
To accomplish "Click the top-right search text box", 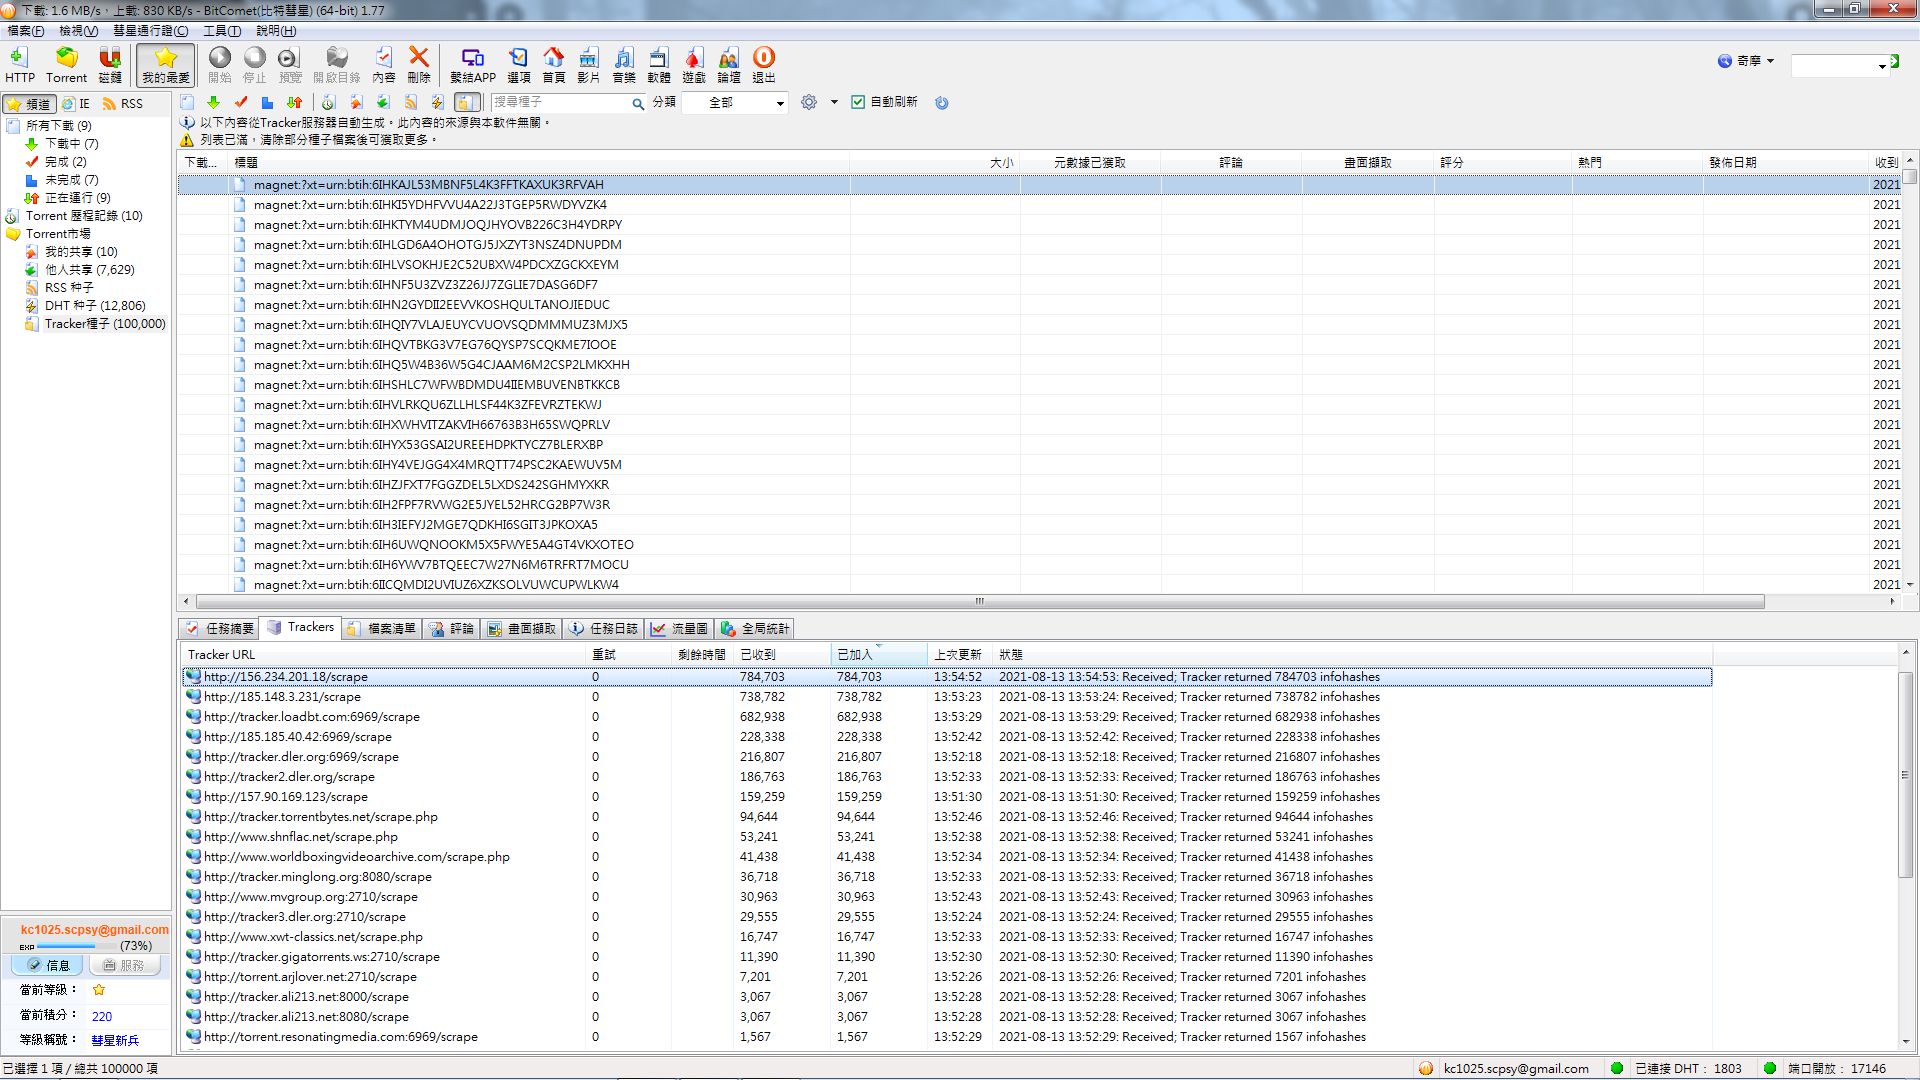I will (x=1833, y=66).
